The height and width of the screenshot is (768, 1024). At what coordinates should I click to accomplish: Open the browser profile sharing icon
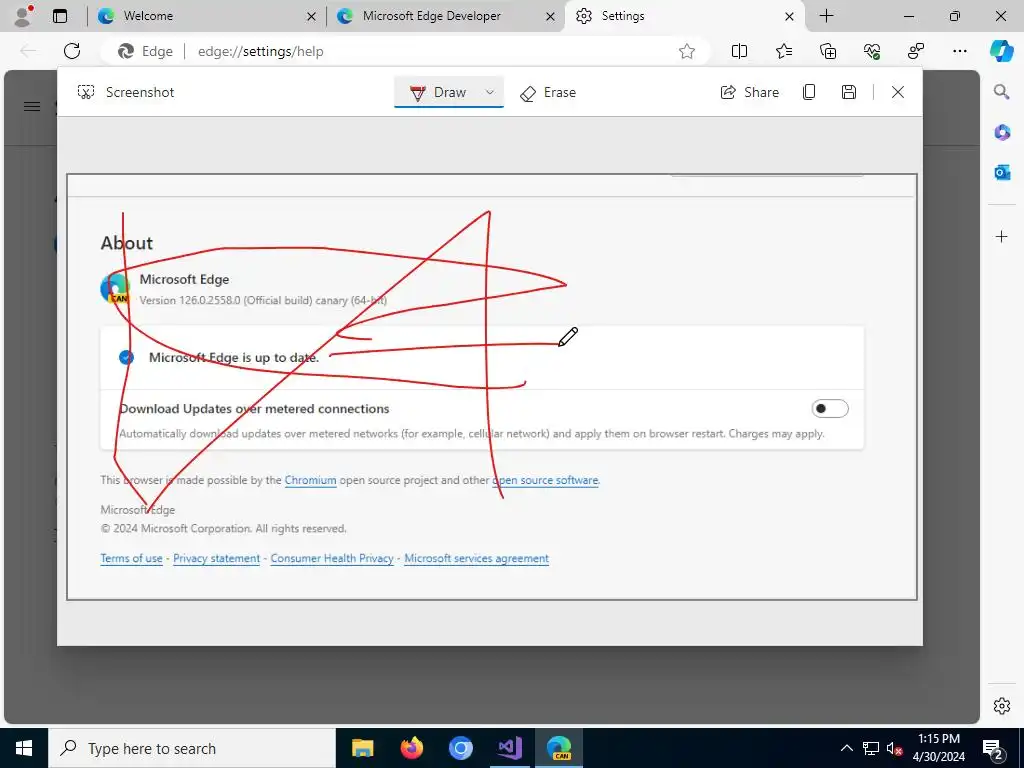coord(916,51)
